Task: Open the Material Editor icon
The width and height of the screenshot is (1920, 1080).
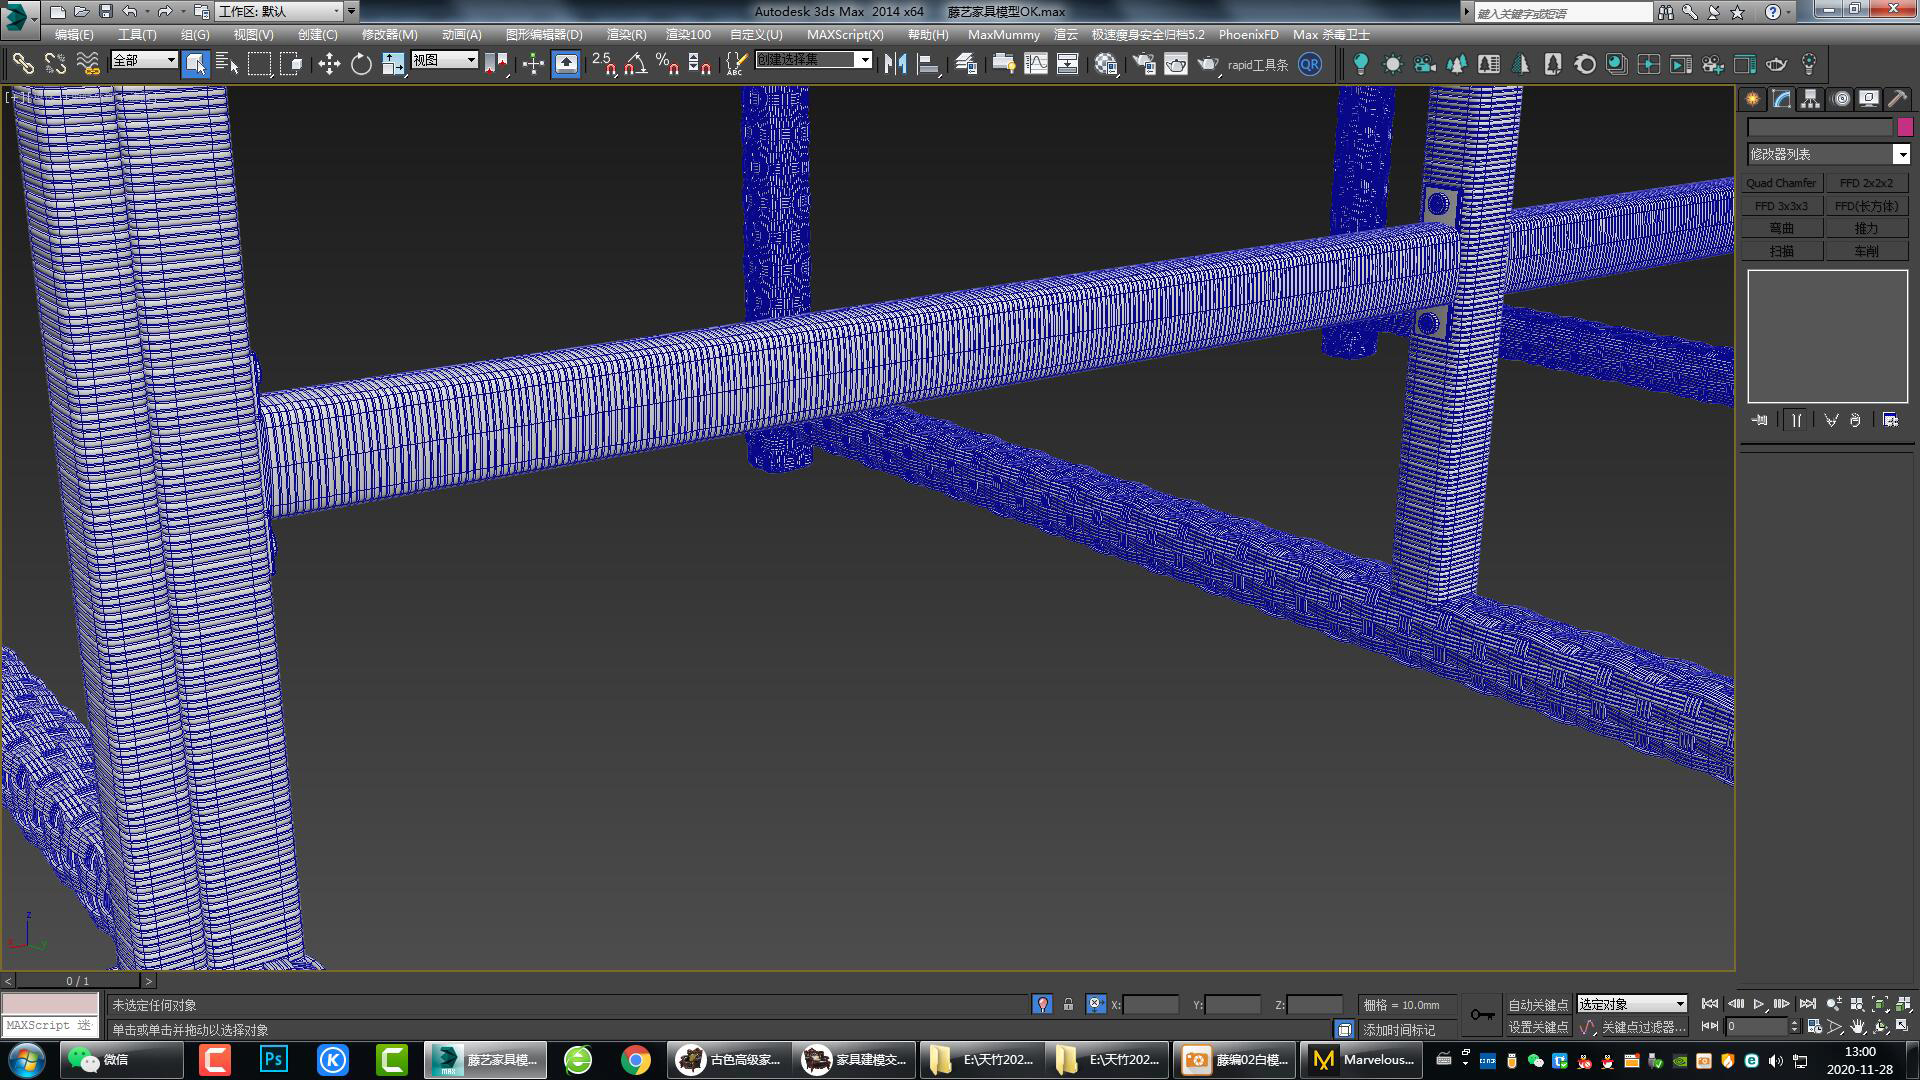Action: [1105, 64]
